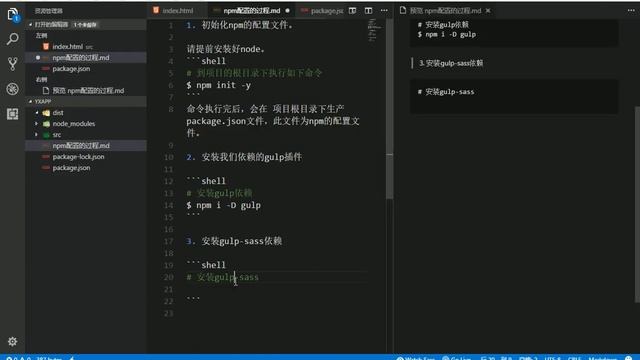Expand the node_modules folder arrow
Screen dimensions: 640x360
pyautogui.click(x=37, y=124)
